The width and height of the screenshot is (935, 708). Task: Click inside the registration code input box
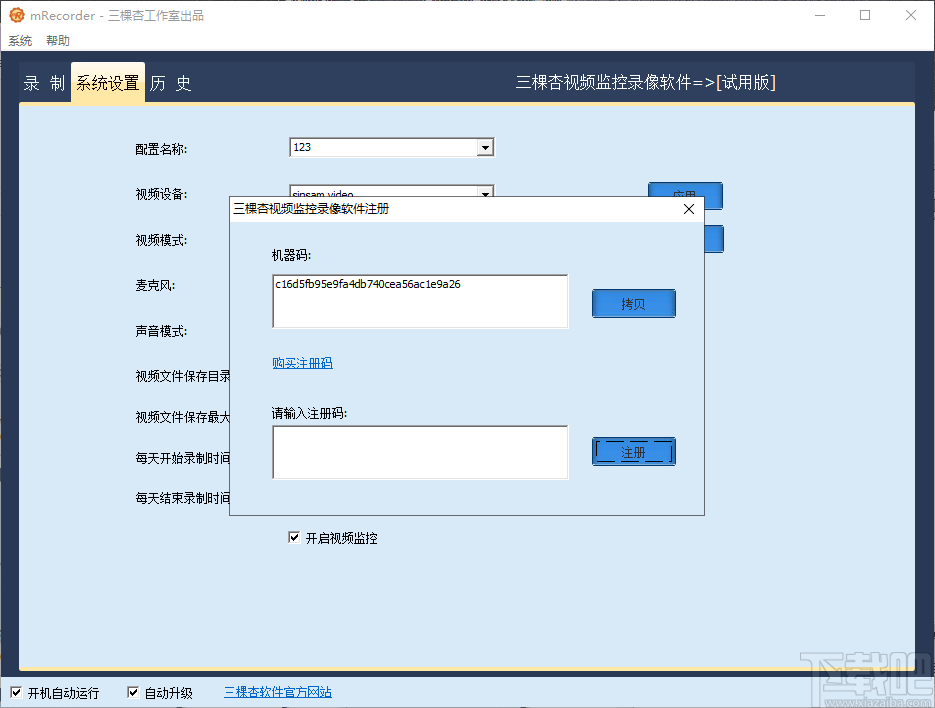pyautogui.click(x=419, y=452)
